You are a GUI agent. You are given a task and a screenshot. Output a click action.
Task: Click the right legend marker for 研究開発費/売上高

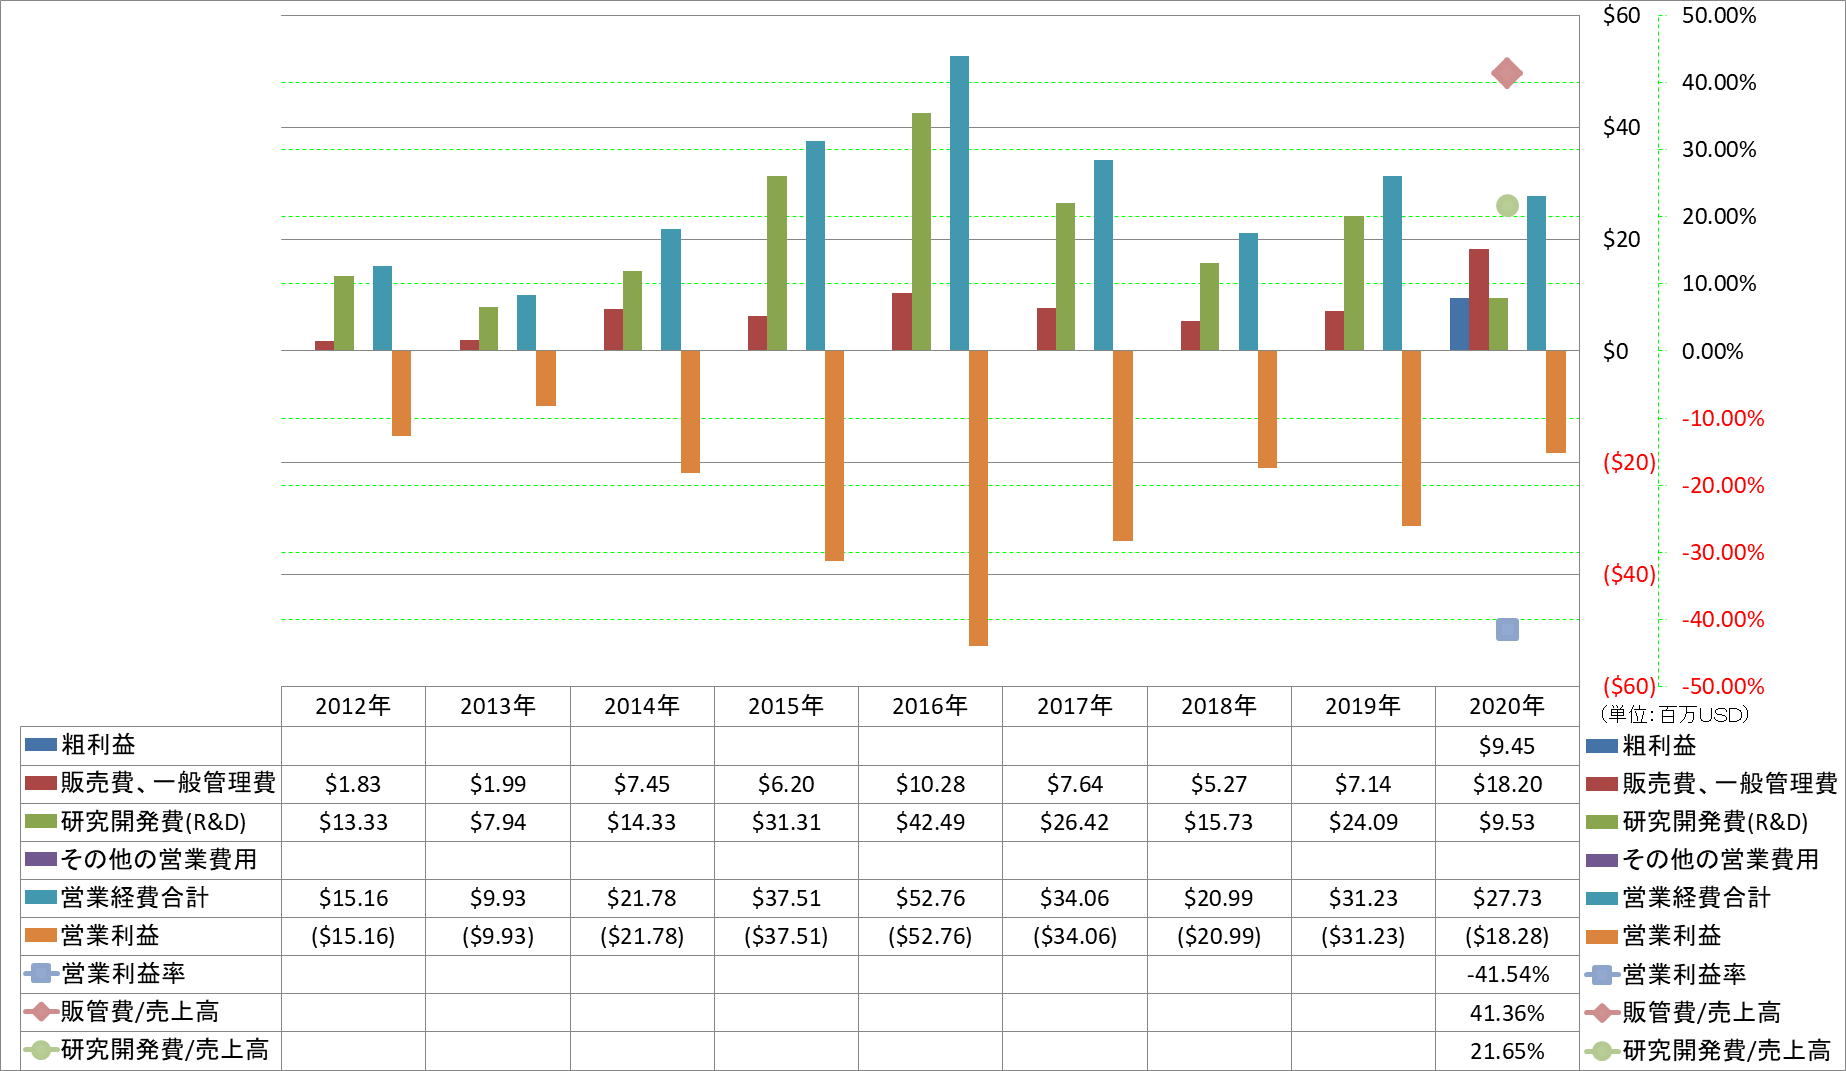pos(1602,1050)
